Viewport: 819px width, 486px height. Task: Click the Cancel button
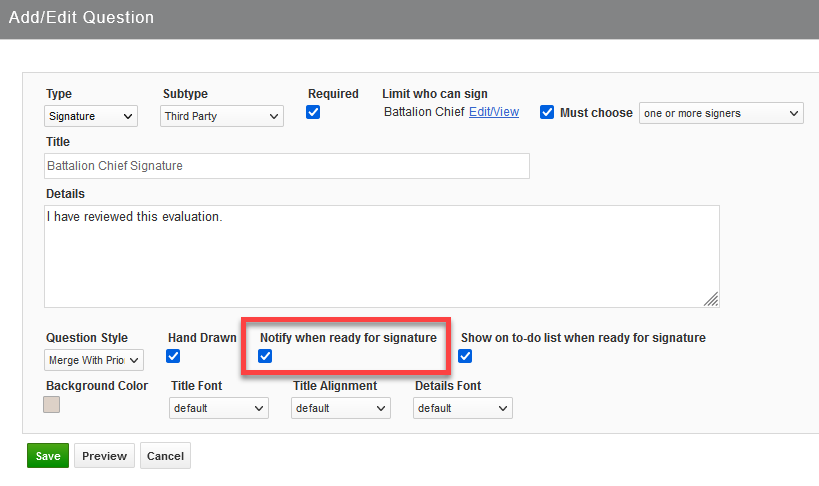(x=165, y=456)
